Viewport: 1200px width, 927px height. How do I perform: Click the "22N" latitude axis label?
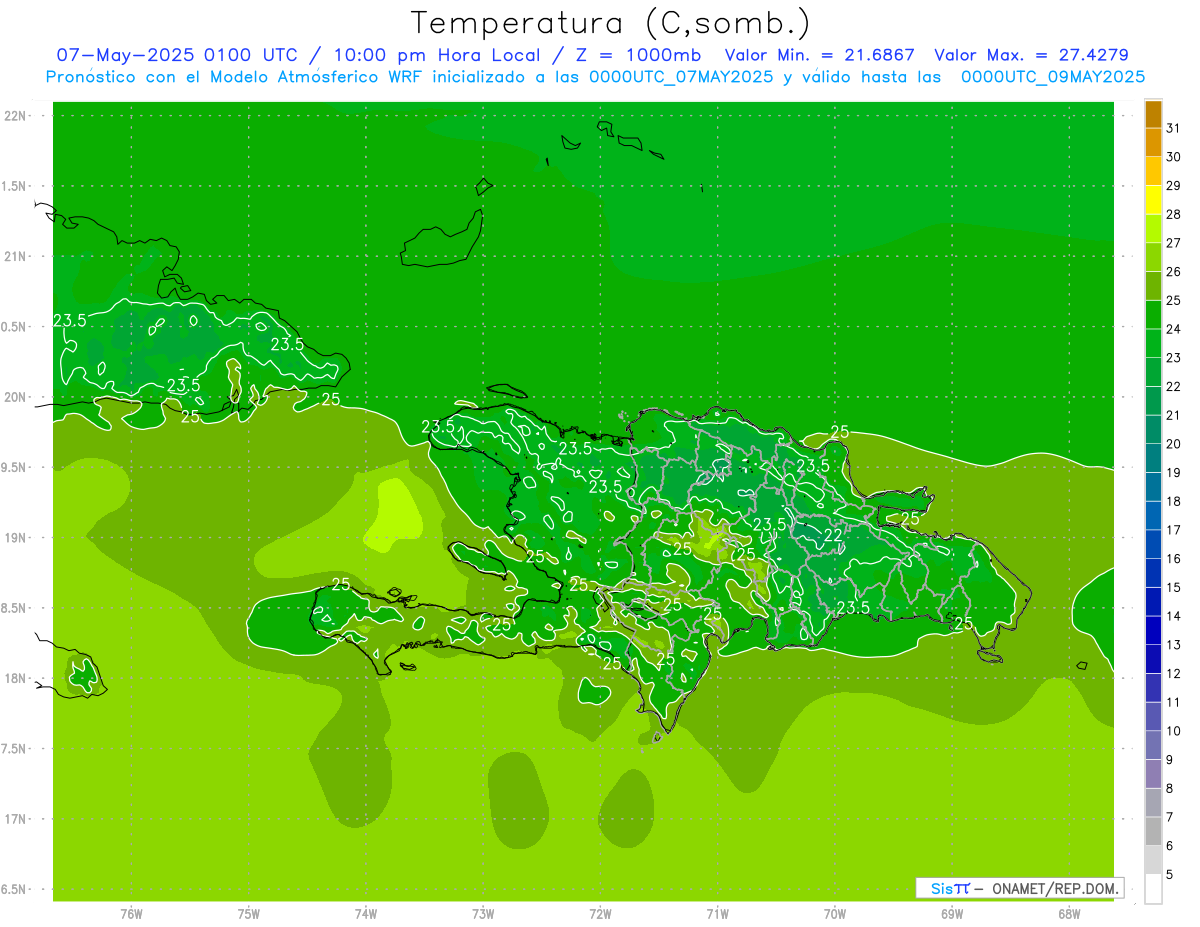click(15, 116)
